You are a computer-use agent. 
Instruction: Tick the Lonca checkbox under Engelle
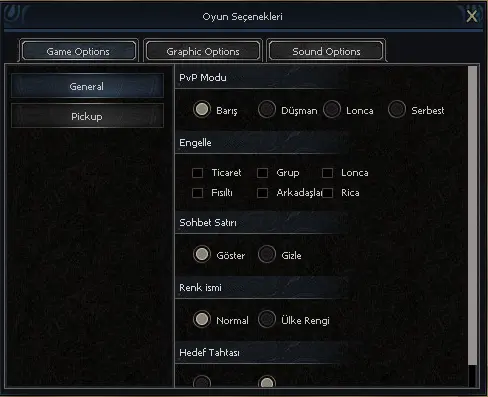tap(327, 173)
